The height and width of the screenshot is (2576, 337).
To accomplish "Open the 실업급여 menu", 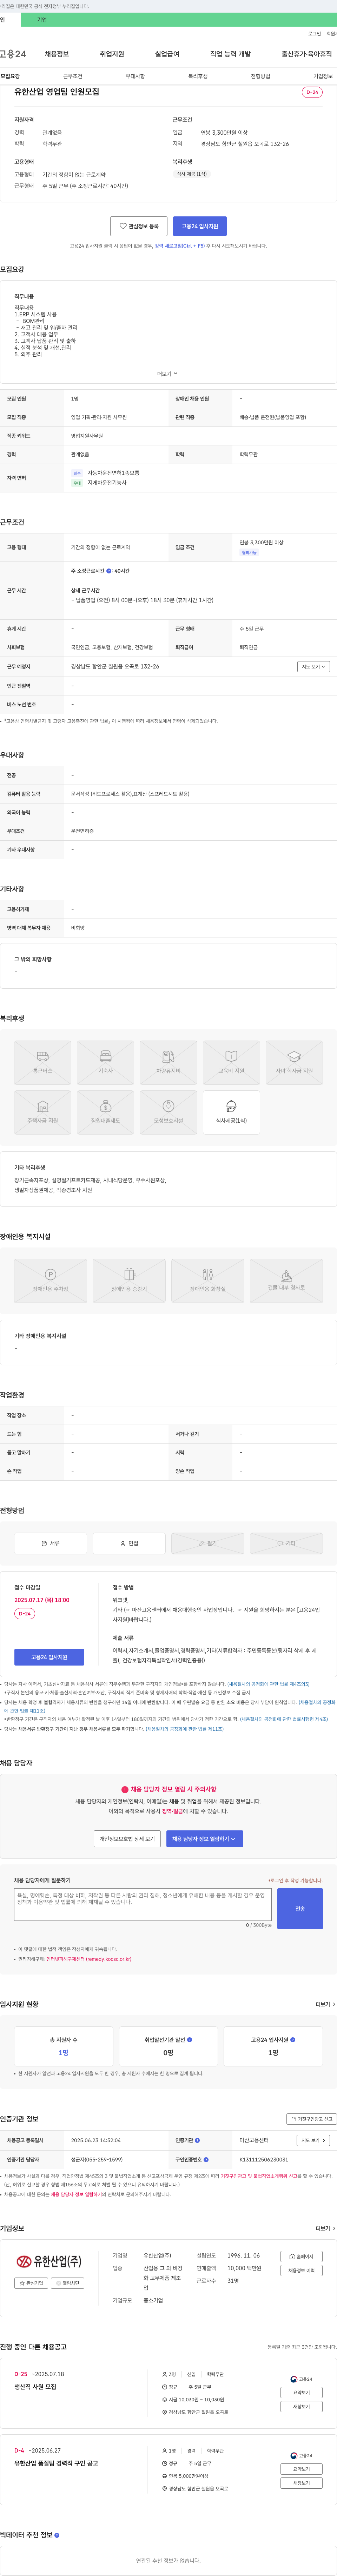I will coord(167,54).
